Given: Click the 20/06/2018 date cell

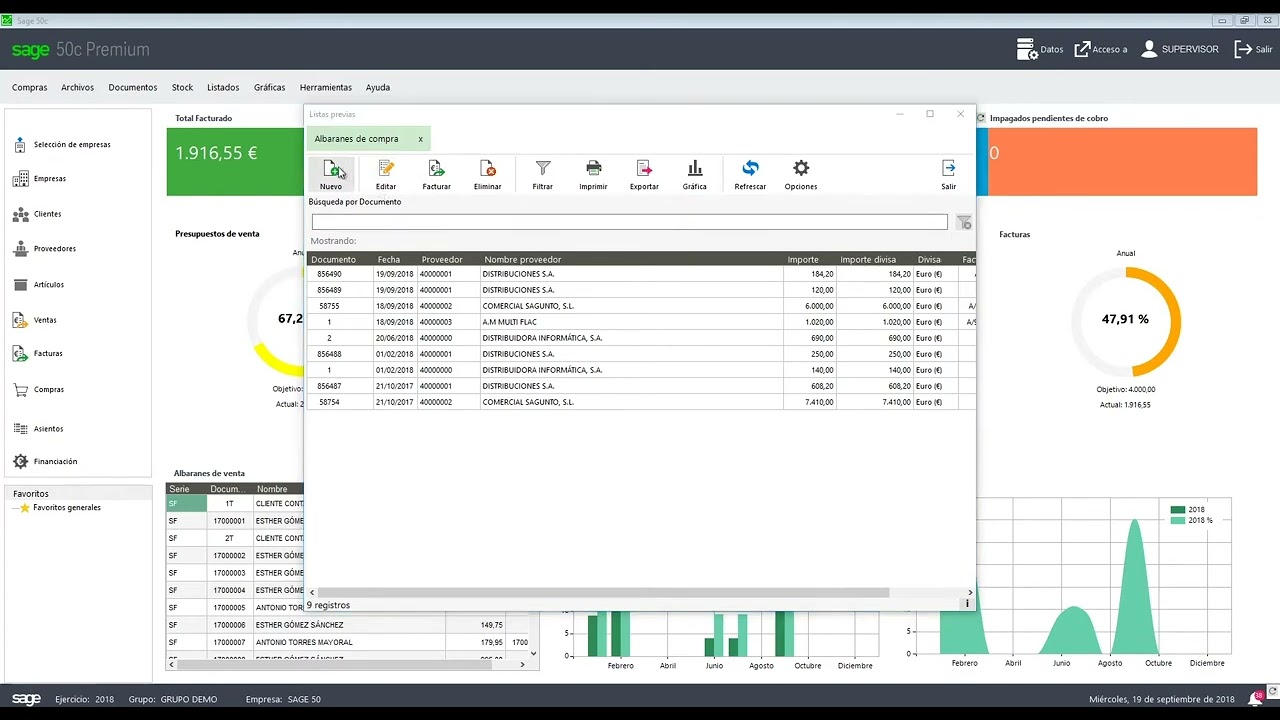Looking at the screenshot, I should [395, 338].
